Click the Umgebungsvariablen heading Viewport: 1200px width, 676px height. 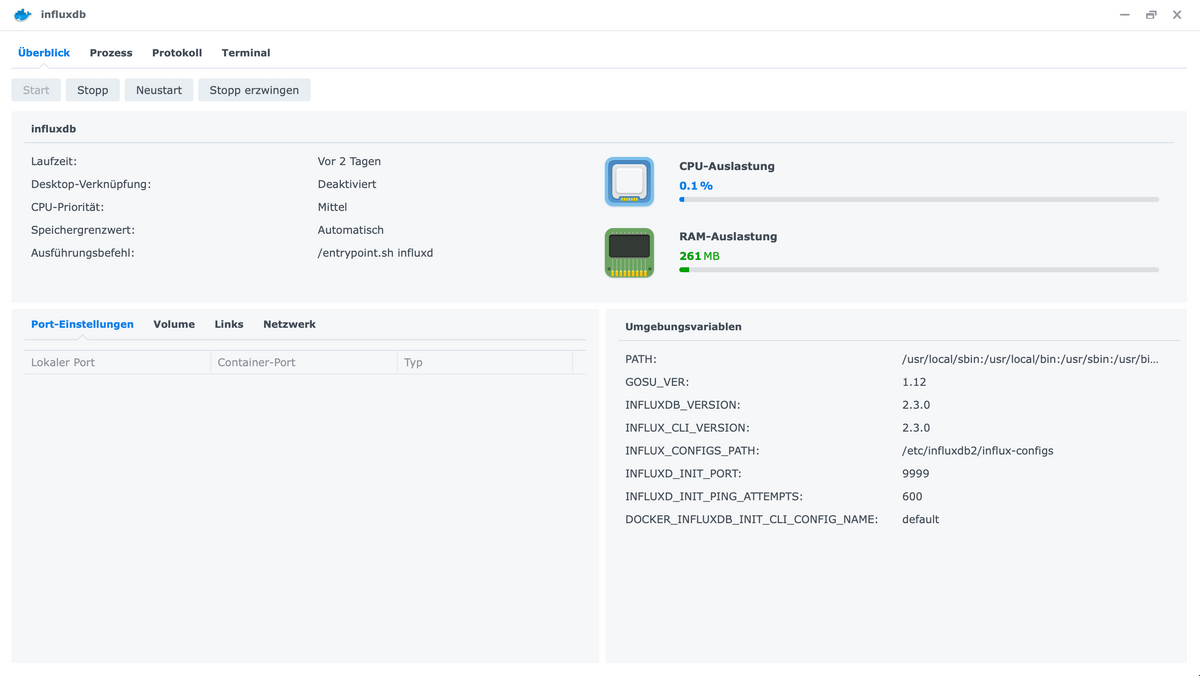coord(683,327)
